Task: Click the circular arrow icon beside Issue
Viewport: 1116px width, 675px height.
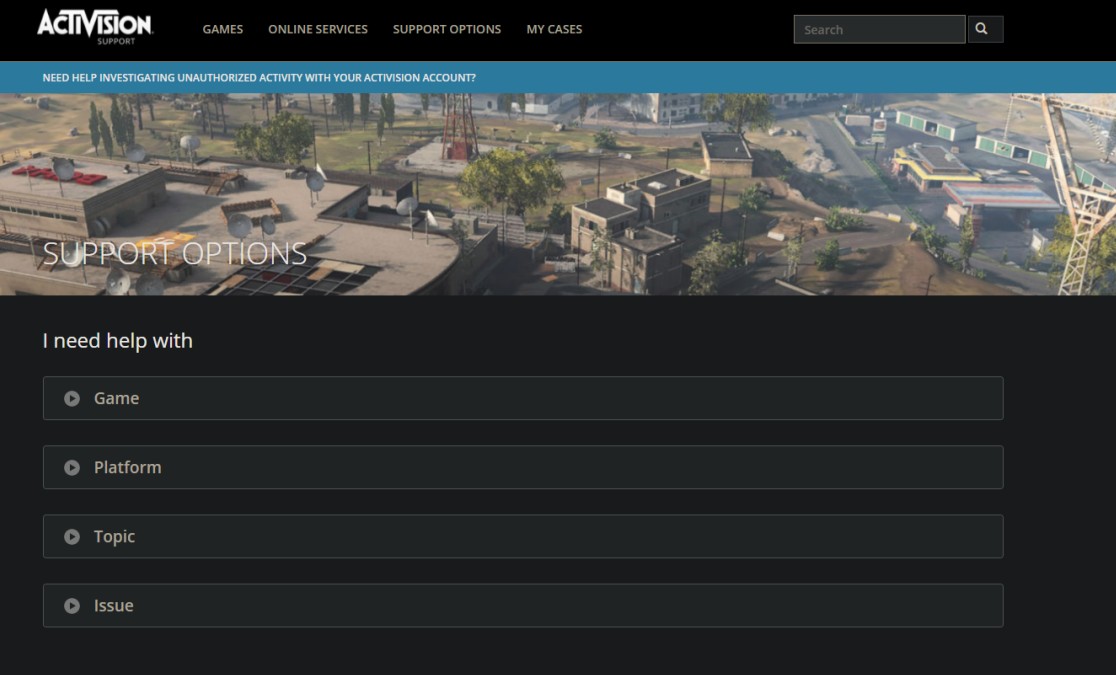Action: tap(72, 605)
